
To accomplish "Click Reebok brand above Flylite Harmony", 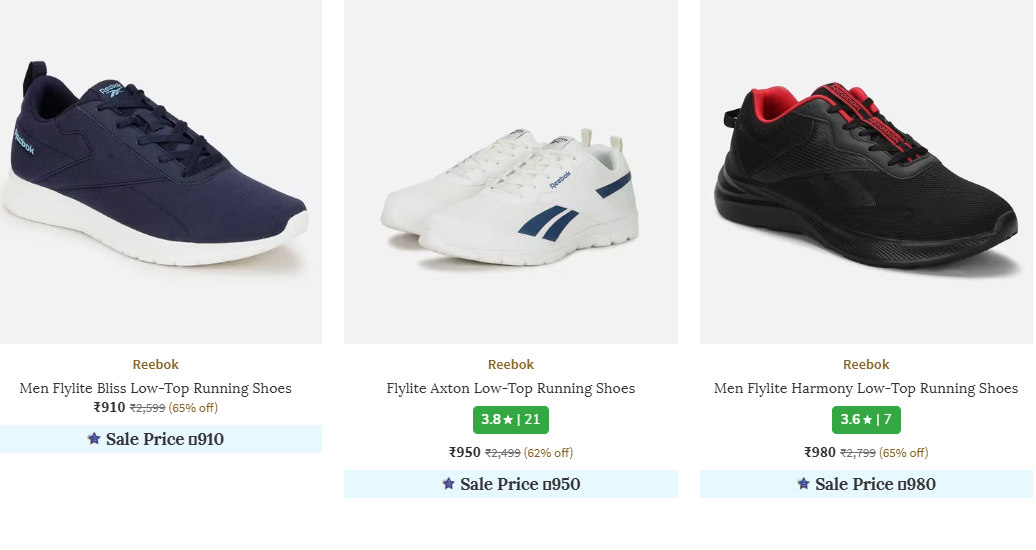I will click(x=866, y=364).
